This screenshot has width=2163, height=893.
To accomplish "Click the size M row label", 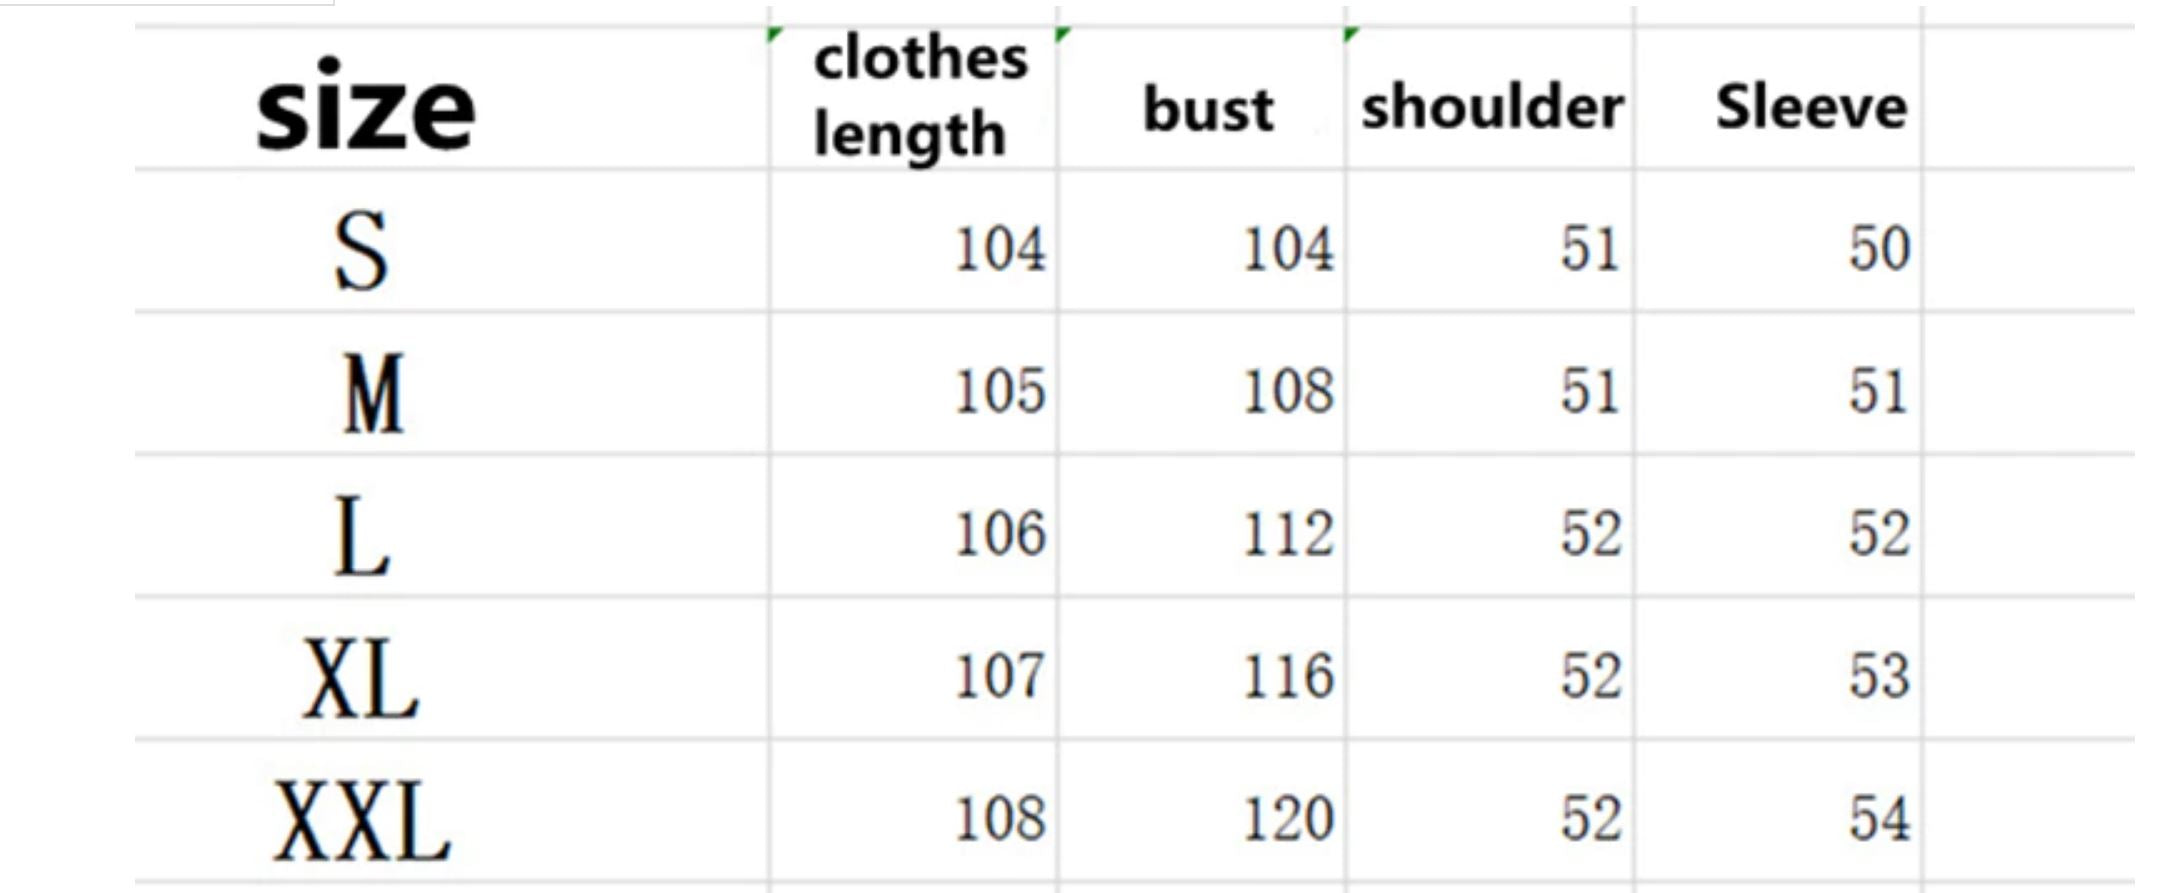I will point(372,393).
